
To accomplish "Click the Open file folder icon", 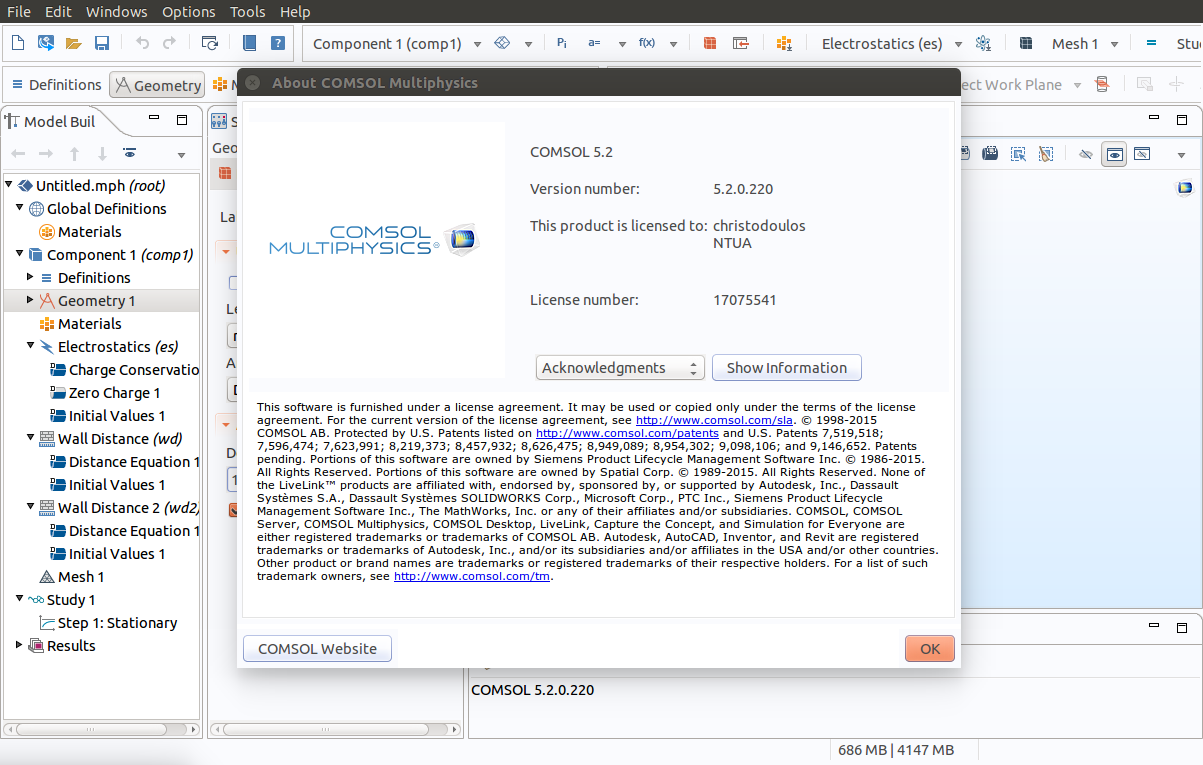I will pos(73,43).
